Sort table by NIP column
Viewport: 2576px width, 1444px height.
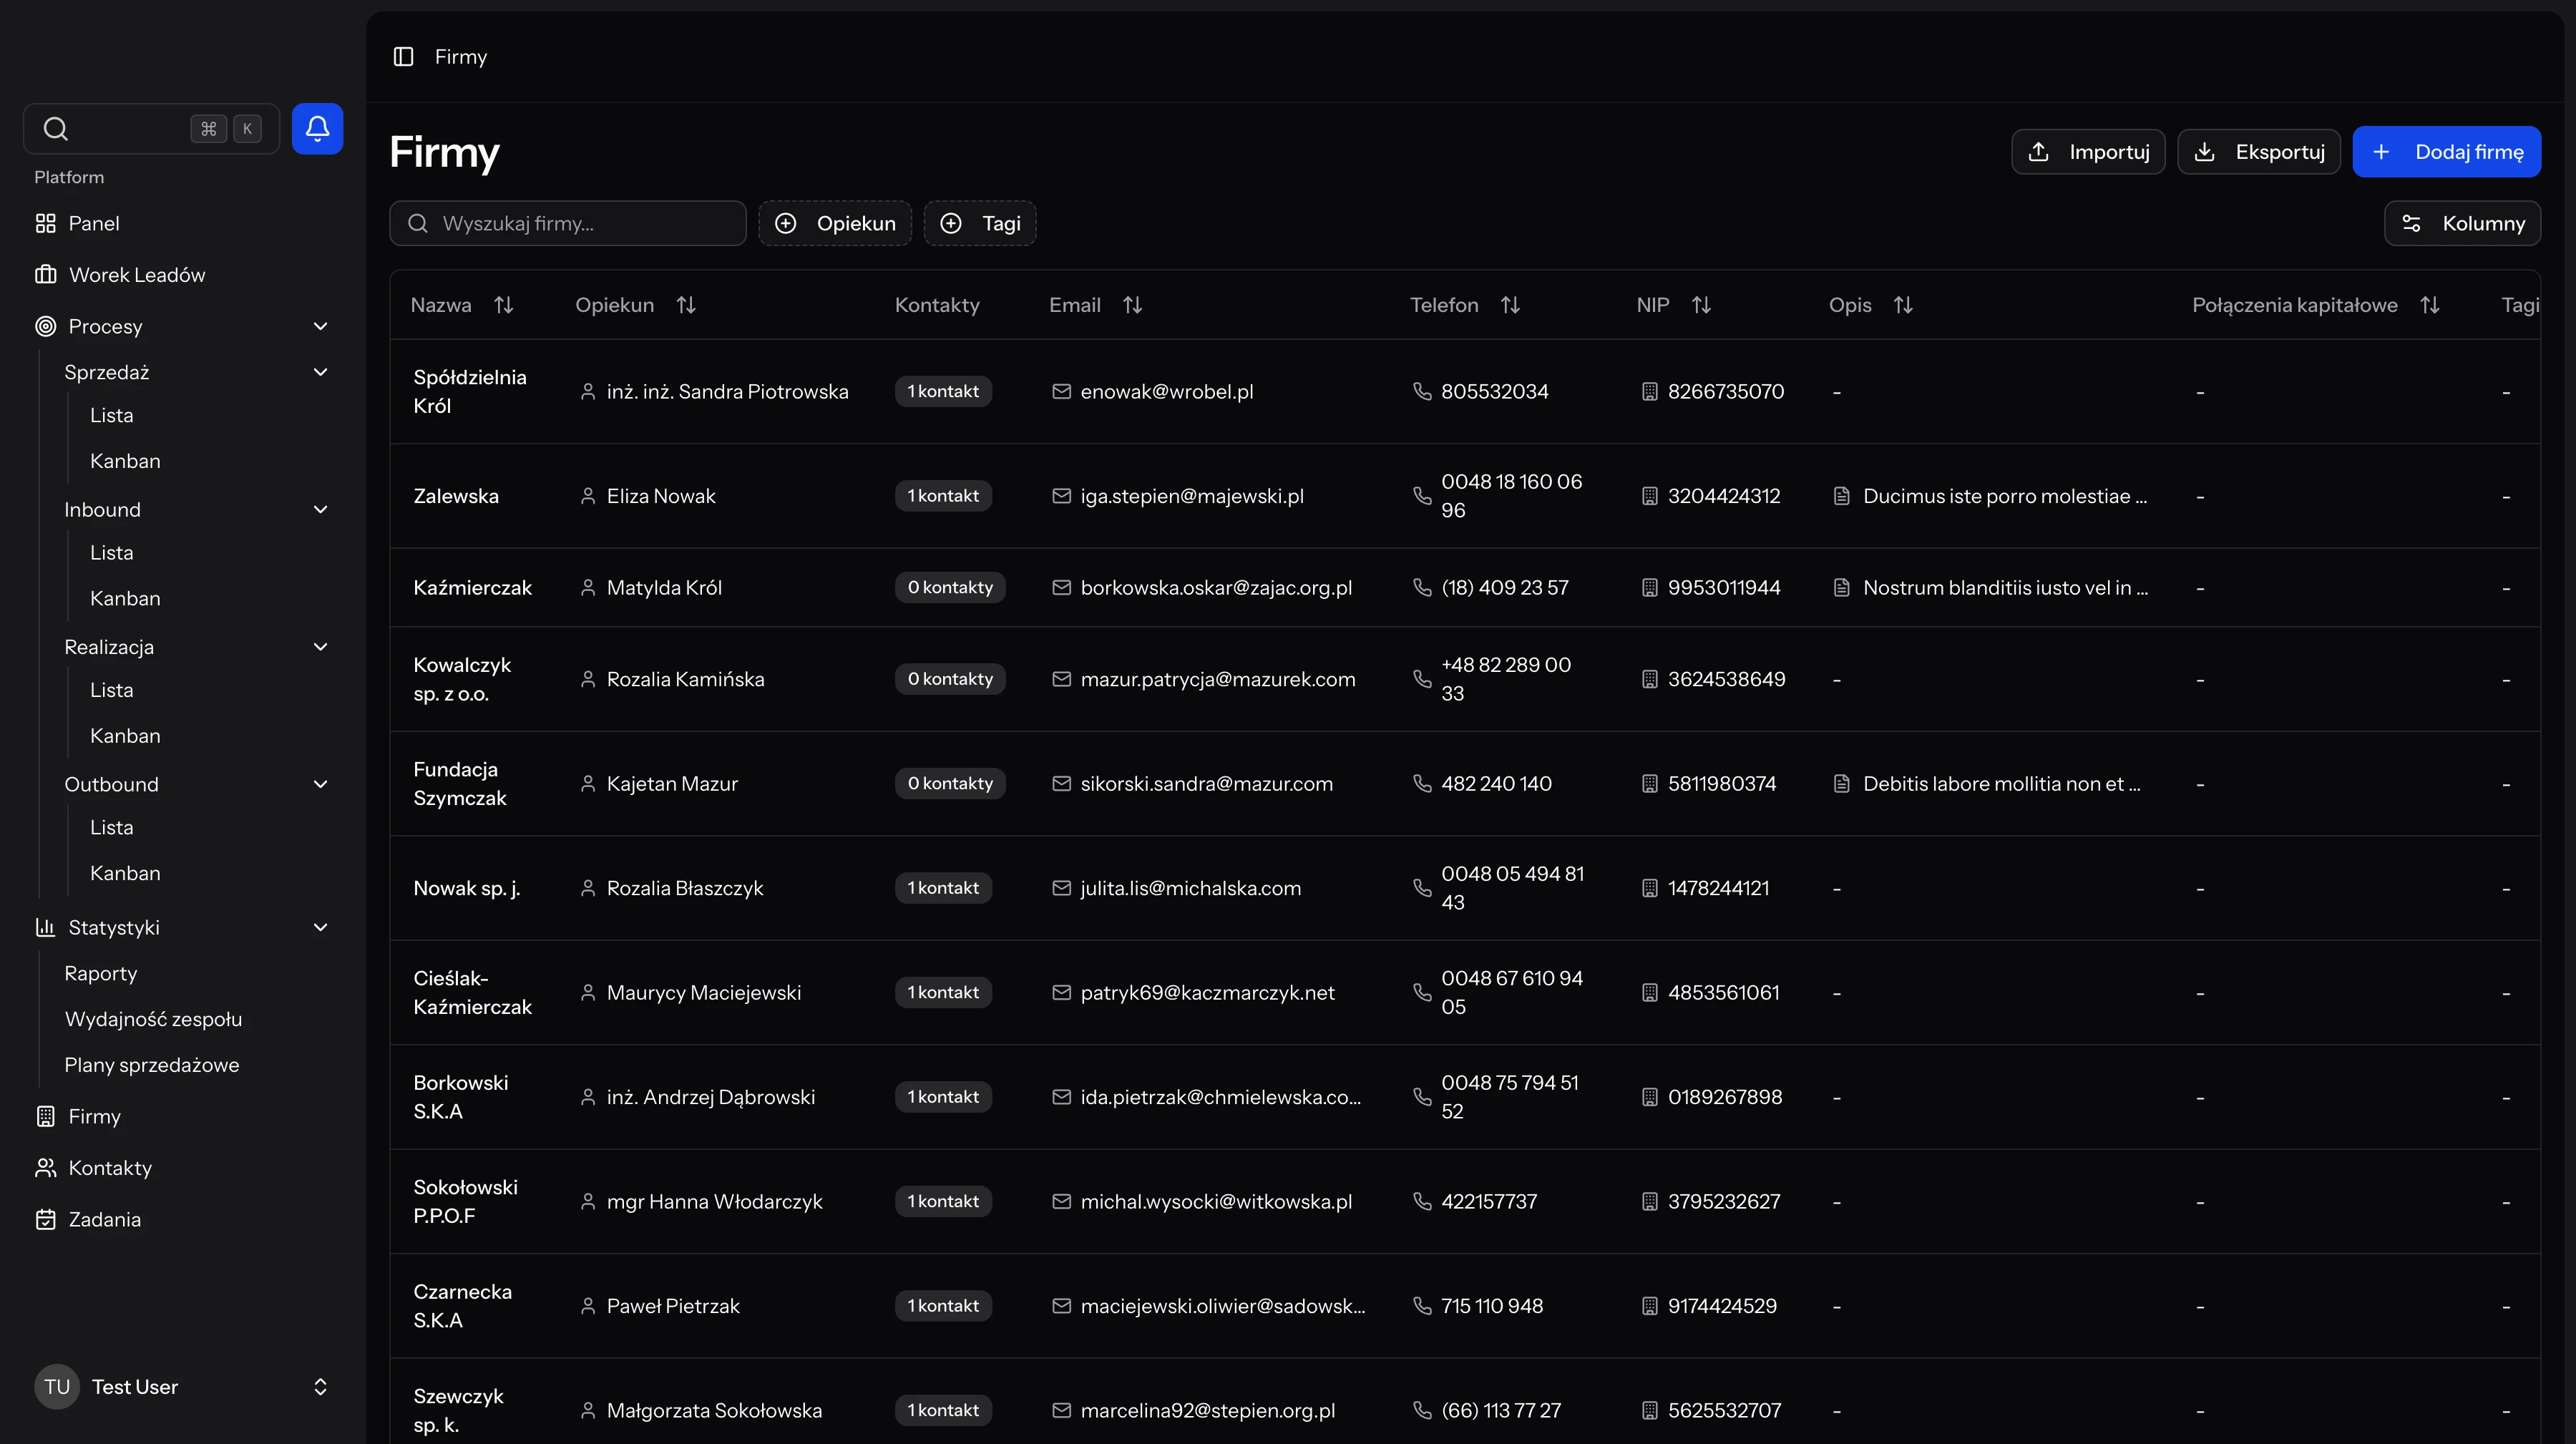point(1701,305)
